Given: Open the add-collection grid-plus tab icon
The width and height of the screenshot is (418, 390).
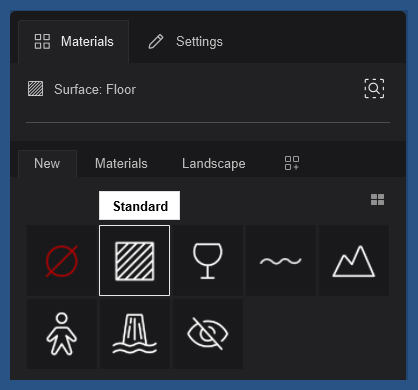Looking at the screenshot, I should (x=292, y=163).
